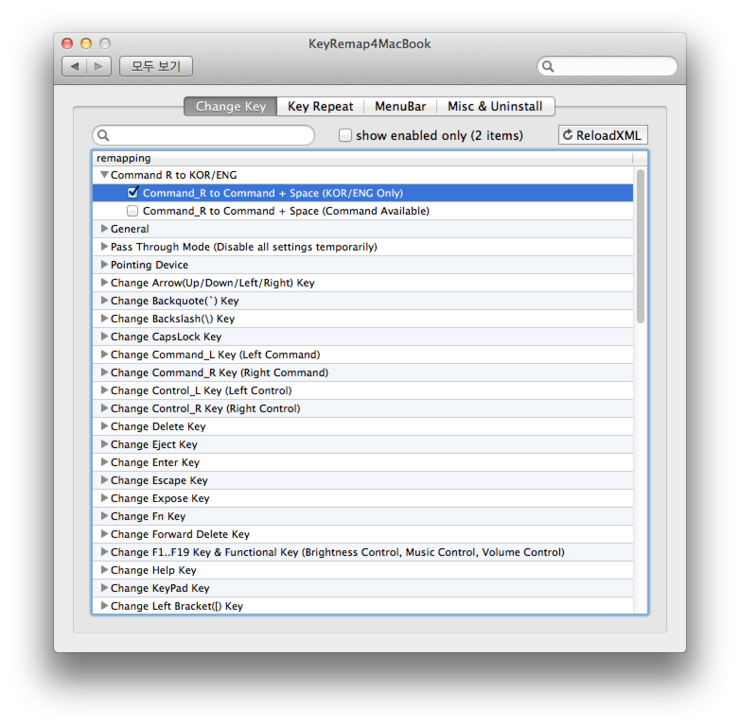Click the remapping column header

[x=362, y=158]
